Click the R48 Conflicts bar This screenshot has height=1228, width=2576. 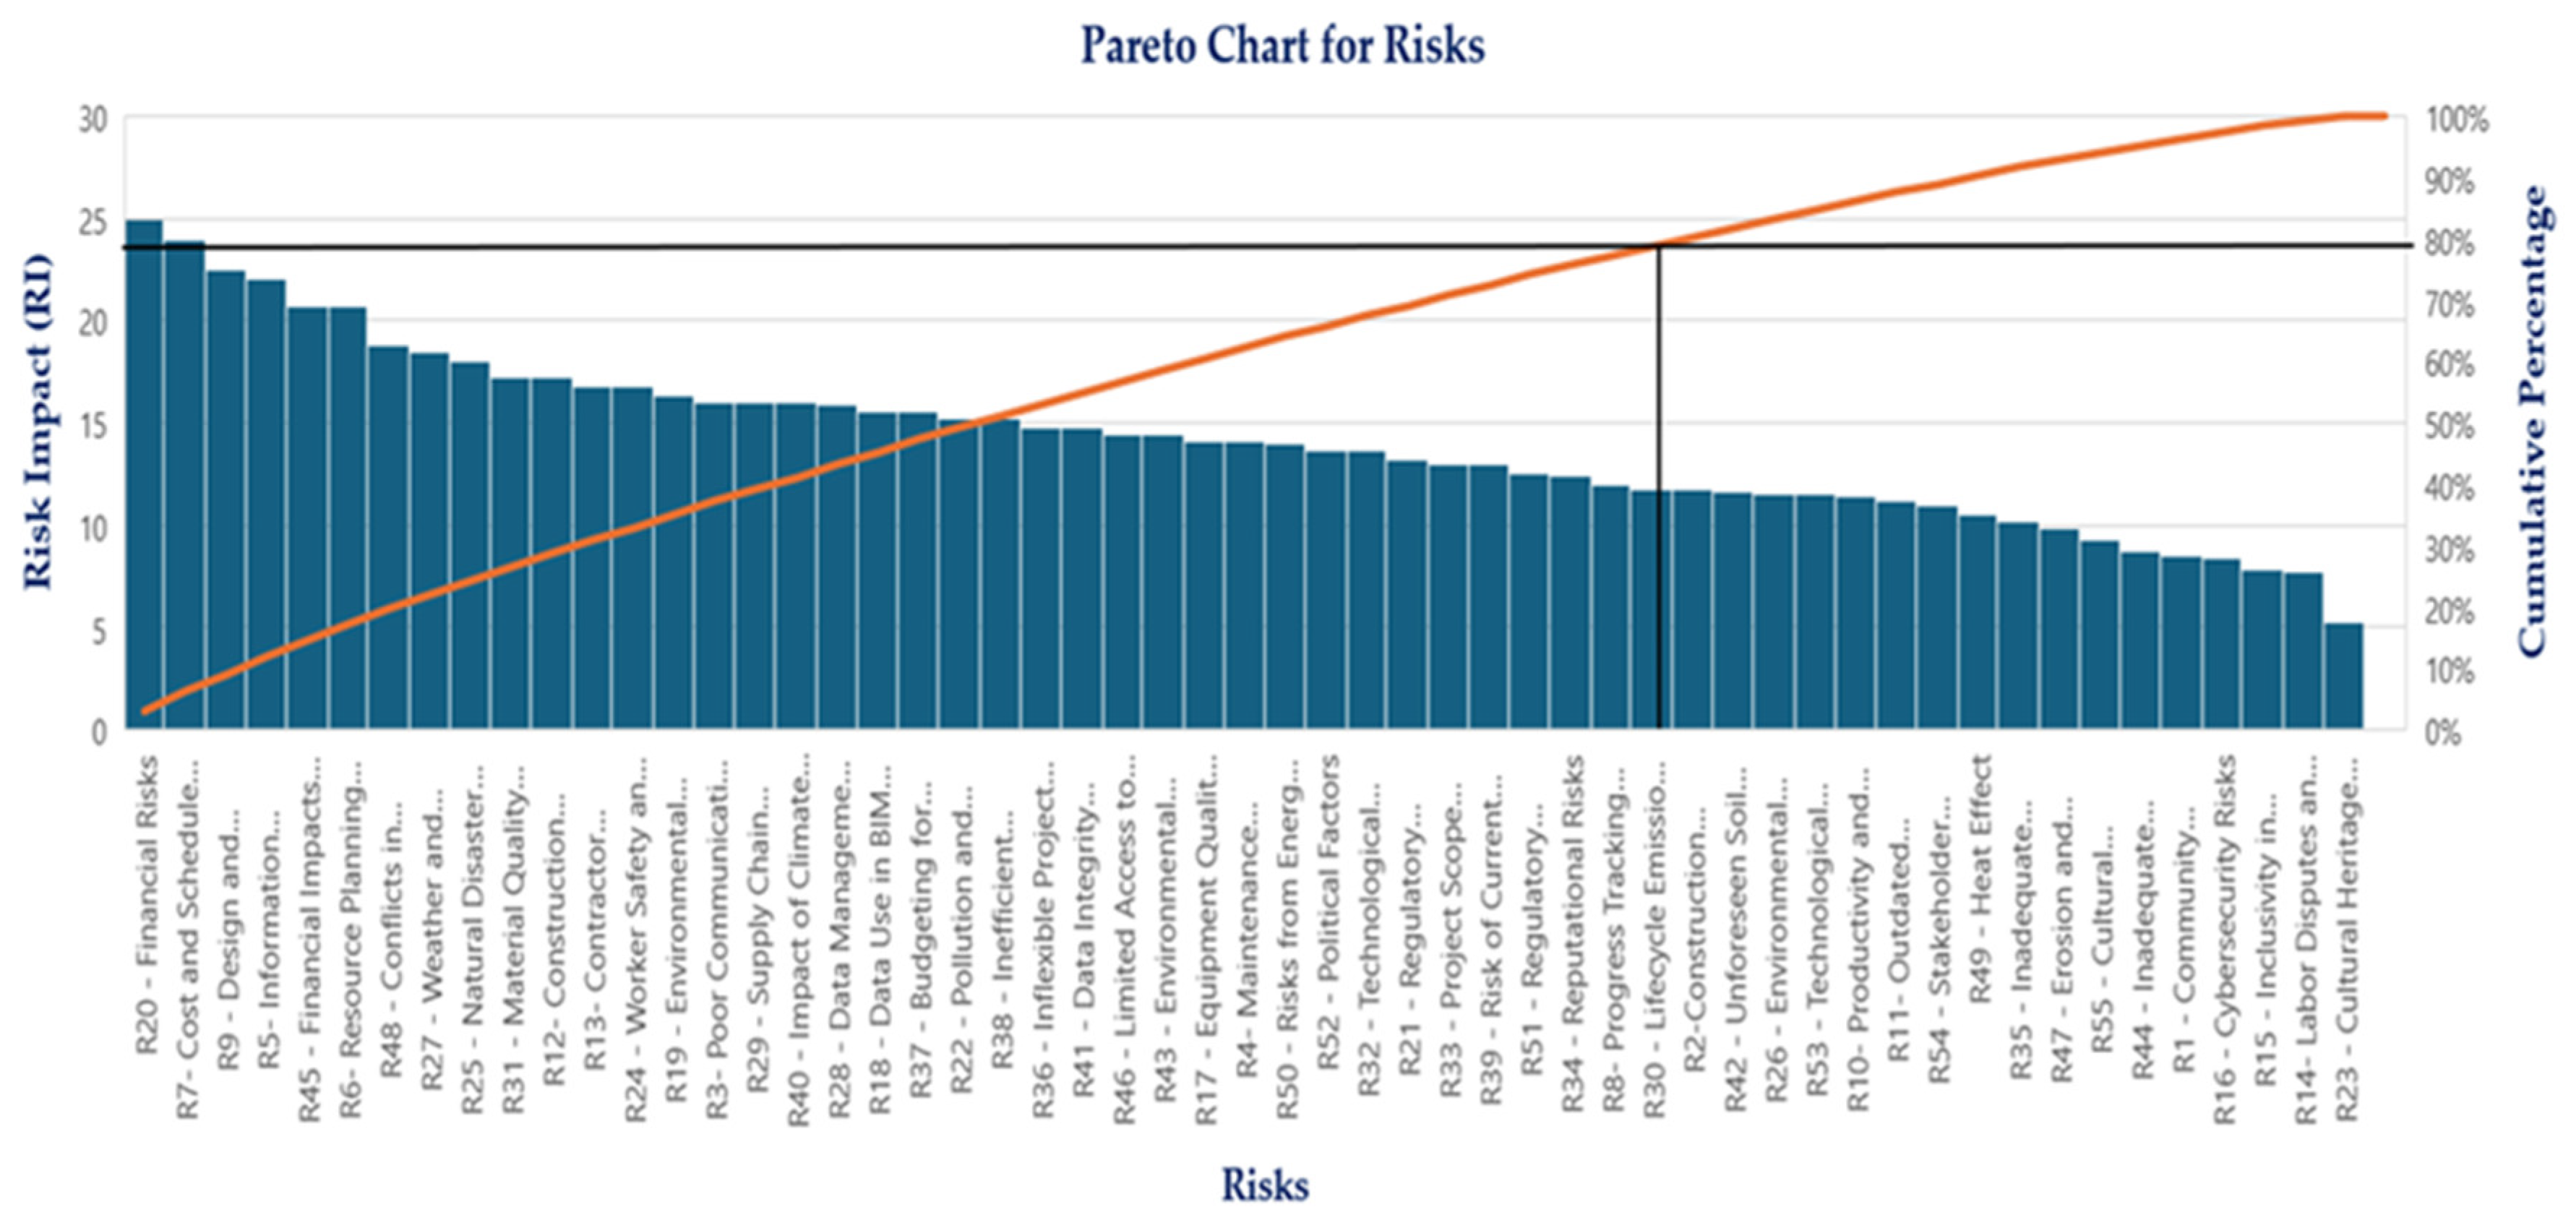pyautogui.click(x=388, y=537)
